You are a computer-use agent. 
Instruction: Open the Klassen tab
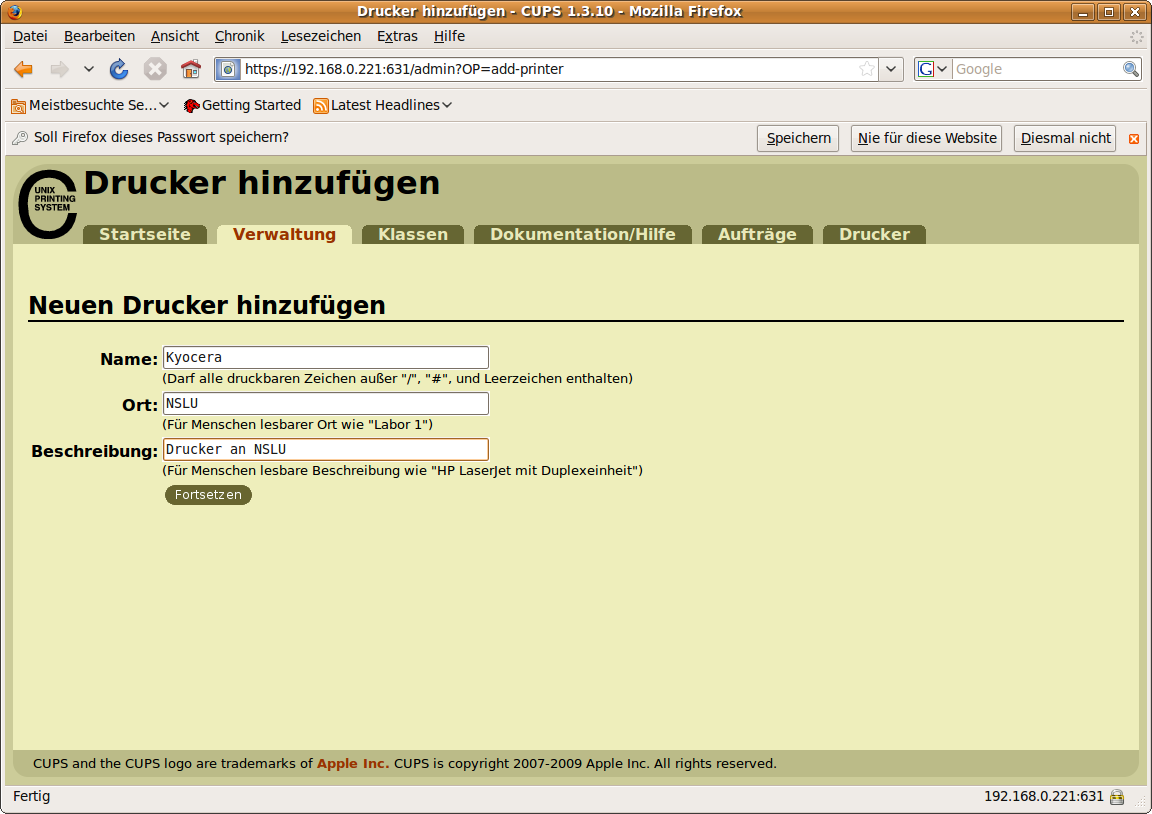tap(413, 234)
